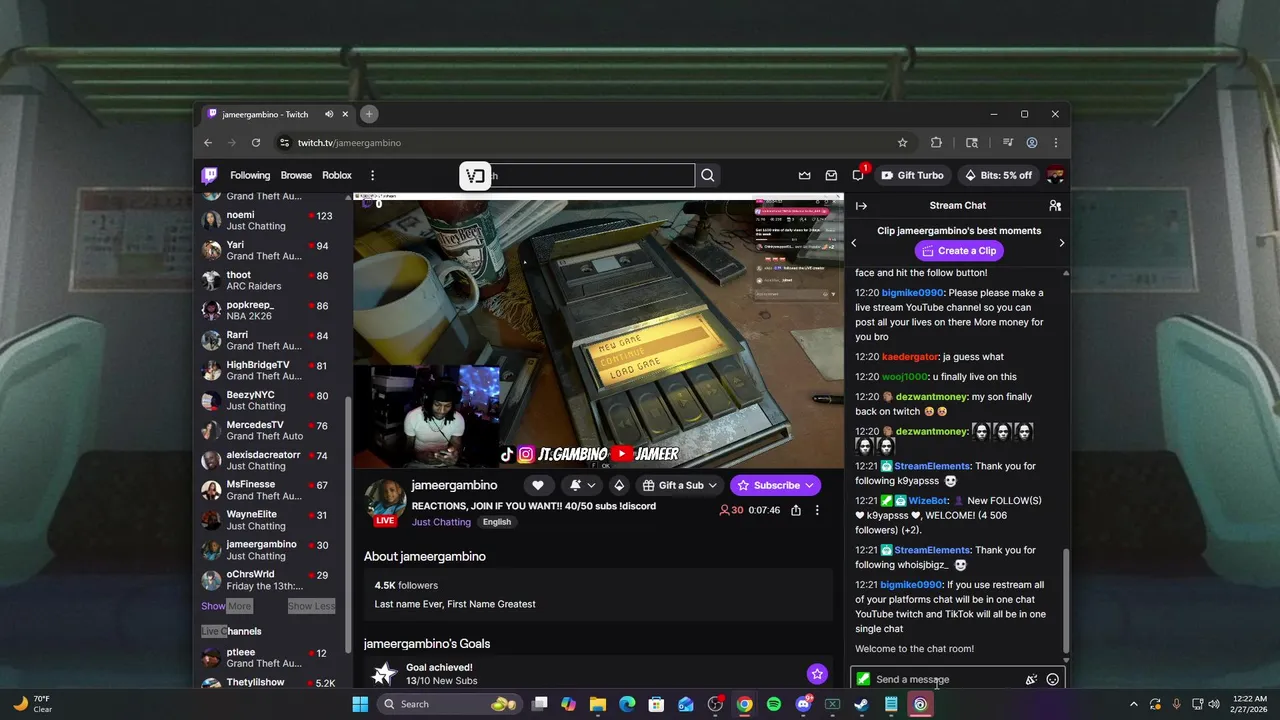1280x720 pixels.
Task: Click the streamer webcam overlay in video
Action: (x=427, y=416)
